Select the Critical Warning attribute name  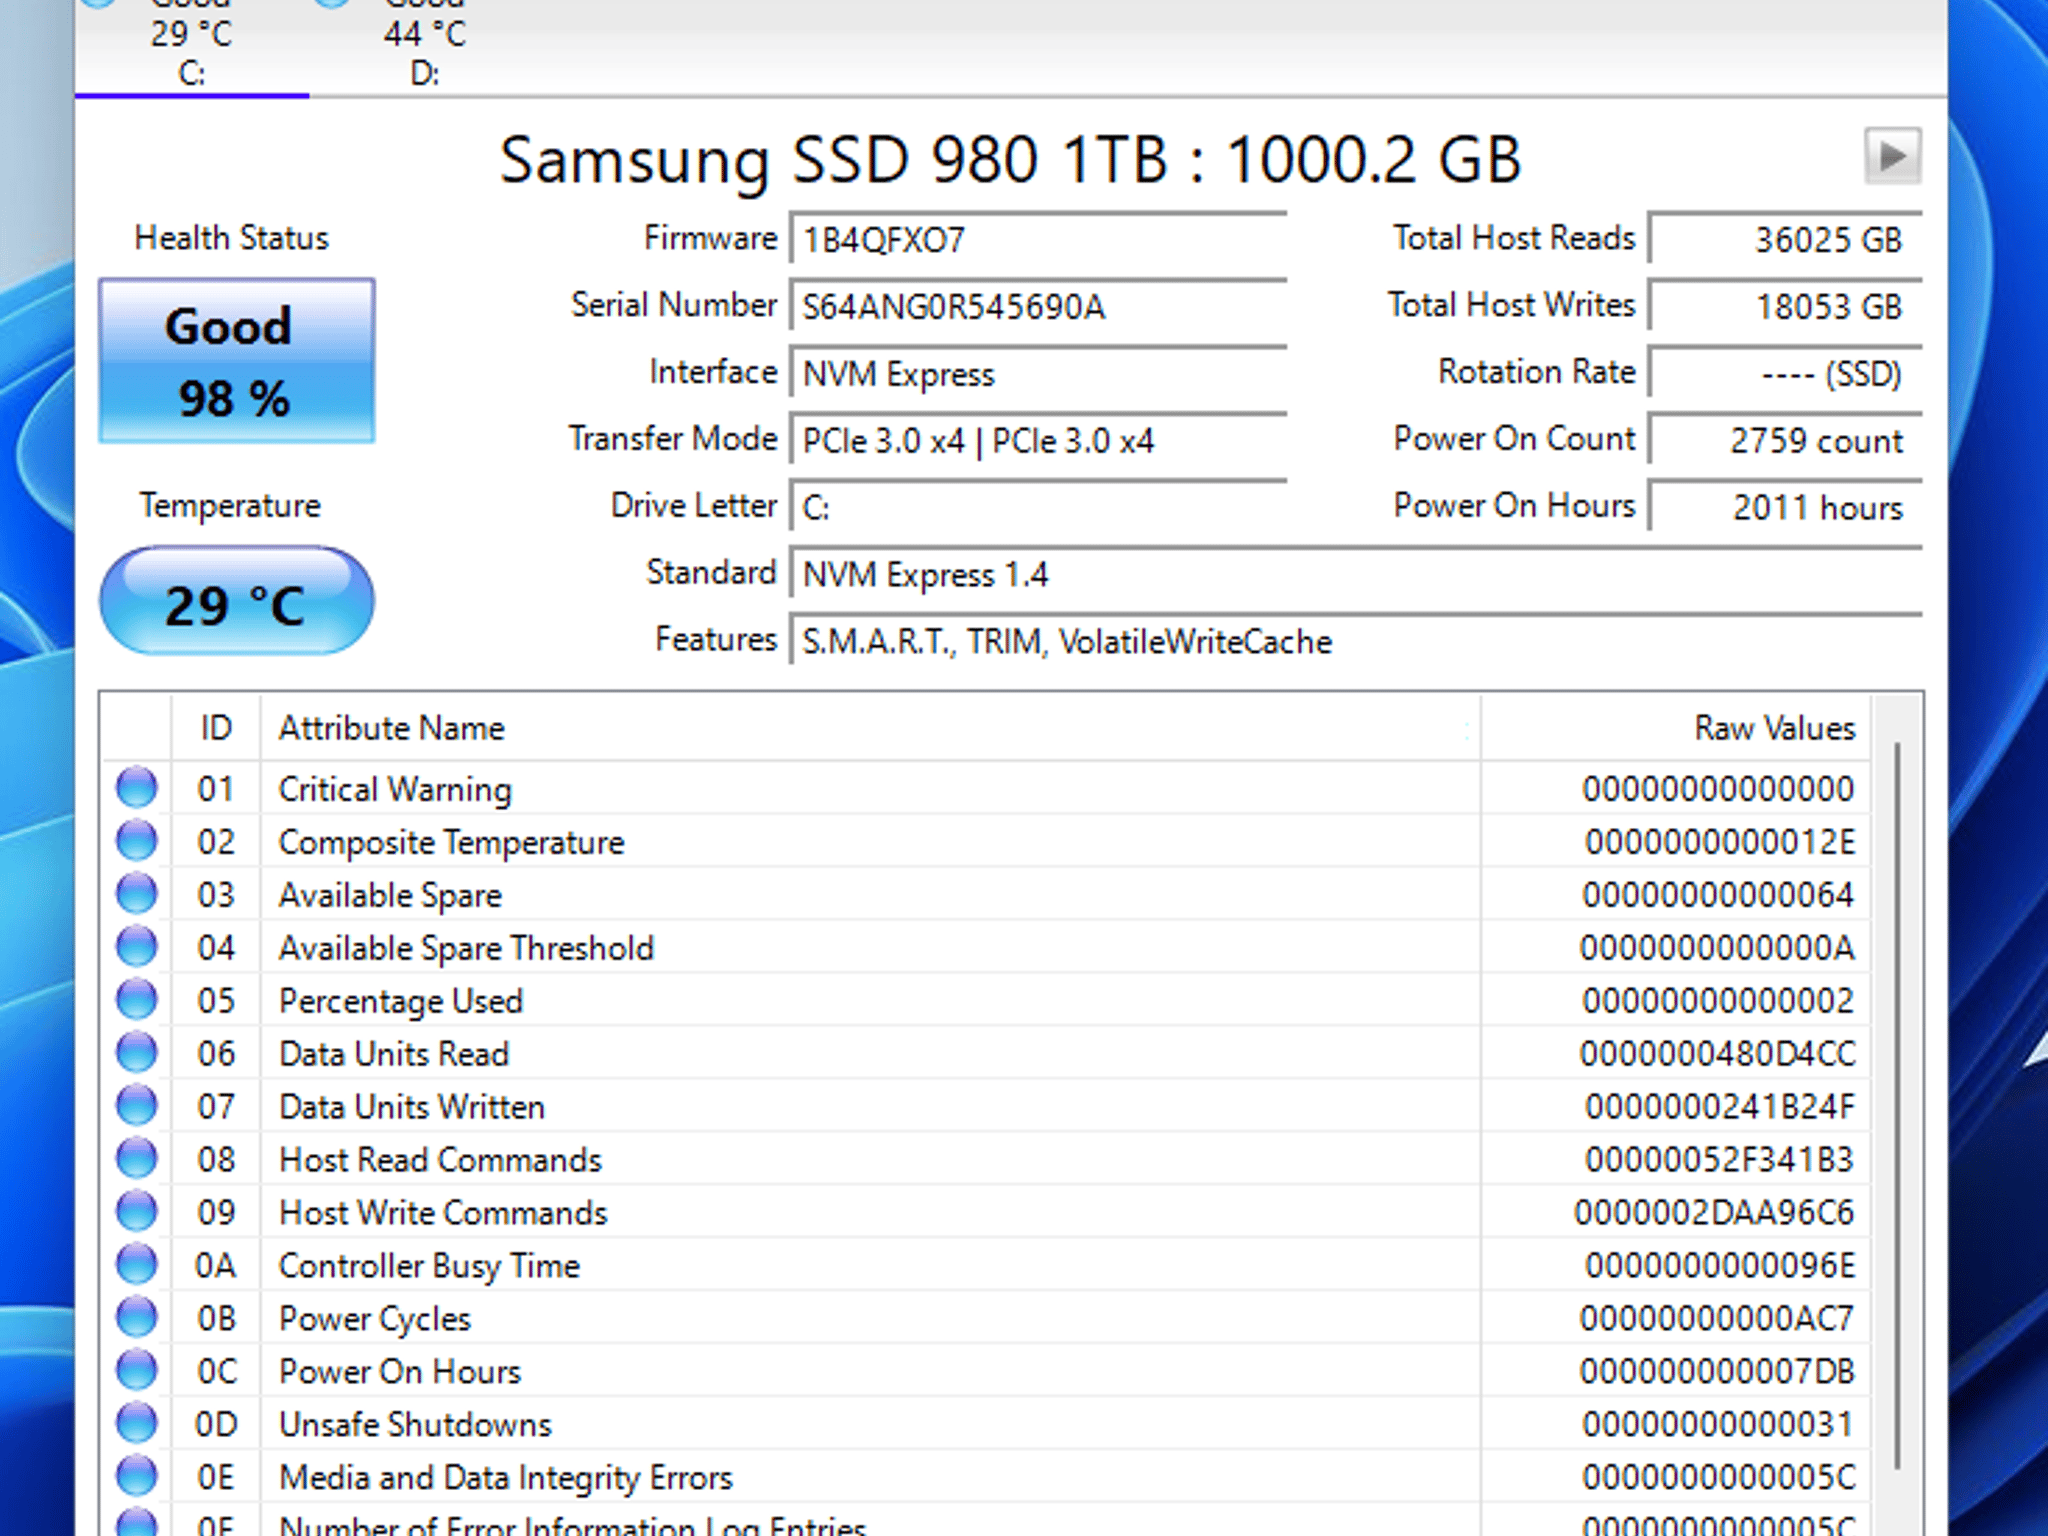click(395, 789)
